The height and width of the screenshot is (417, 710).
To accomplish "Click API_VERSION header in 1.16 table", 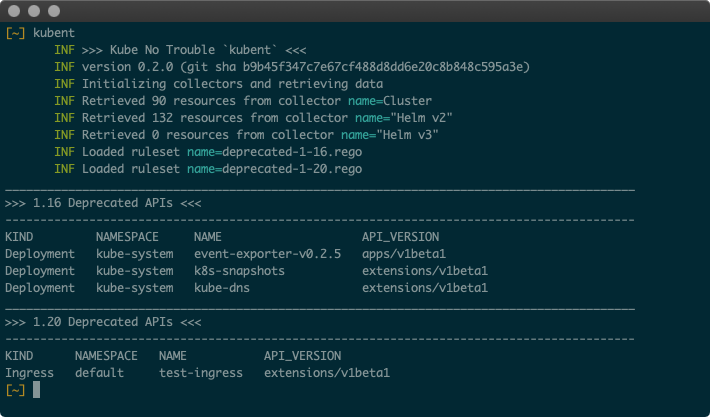I will coord(400,237).
